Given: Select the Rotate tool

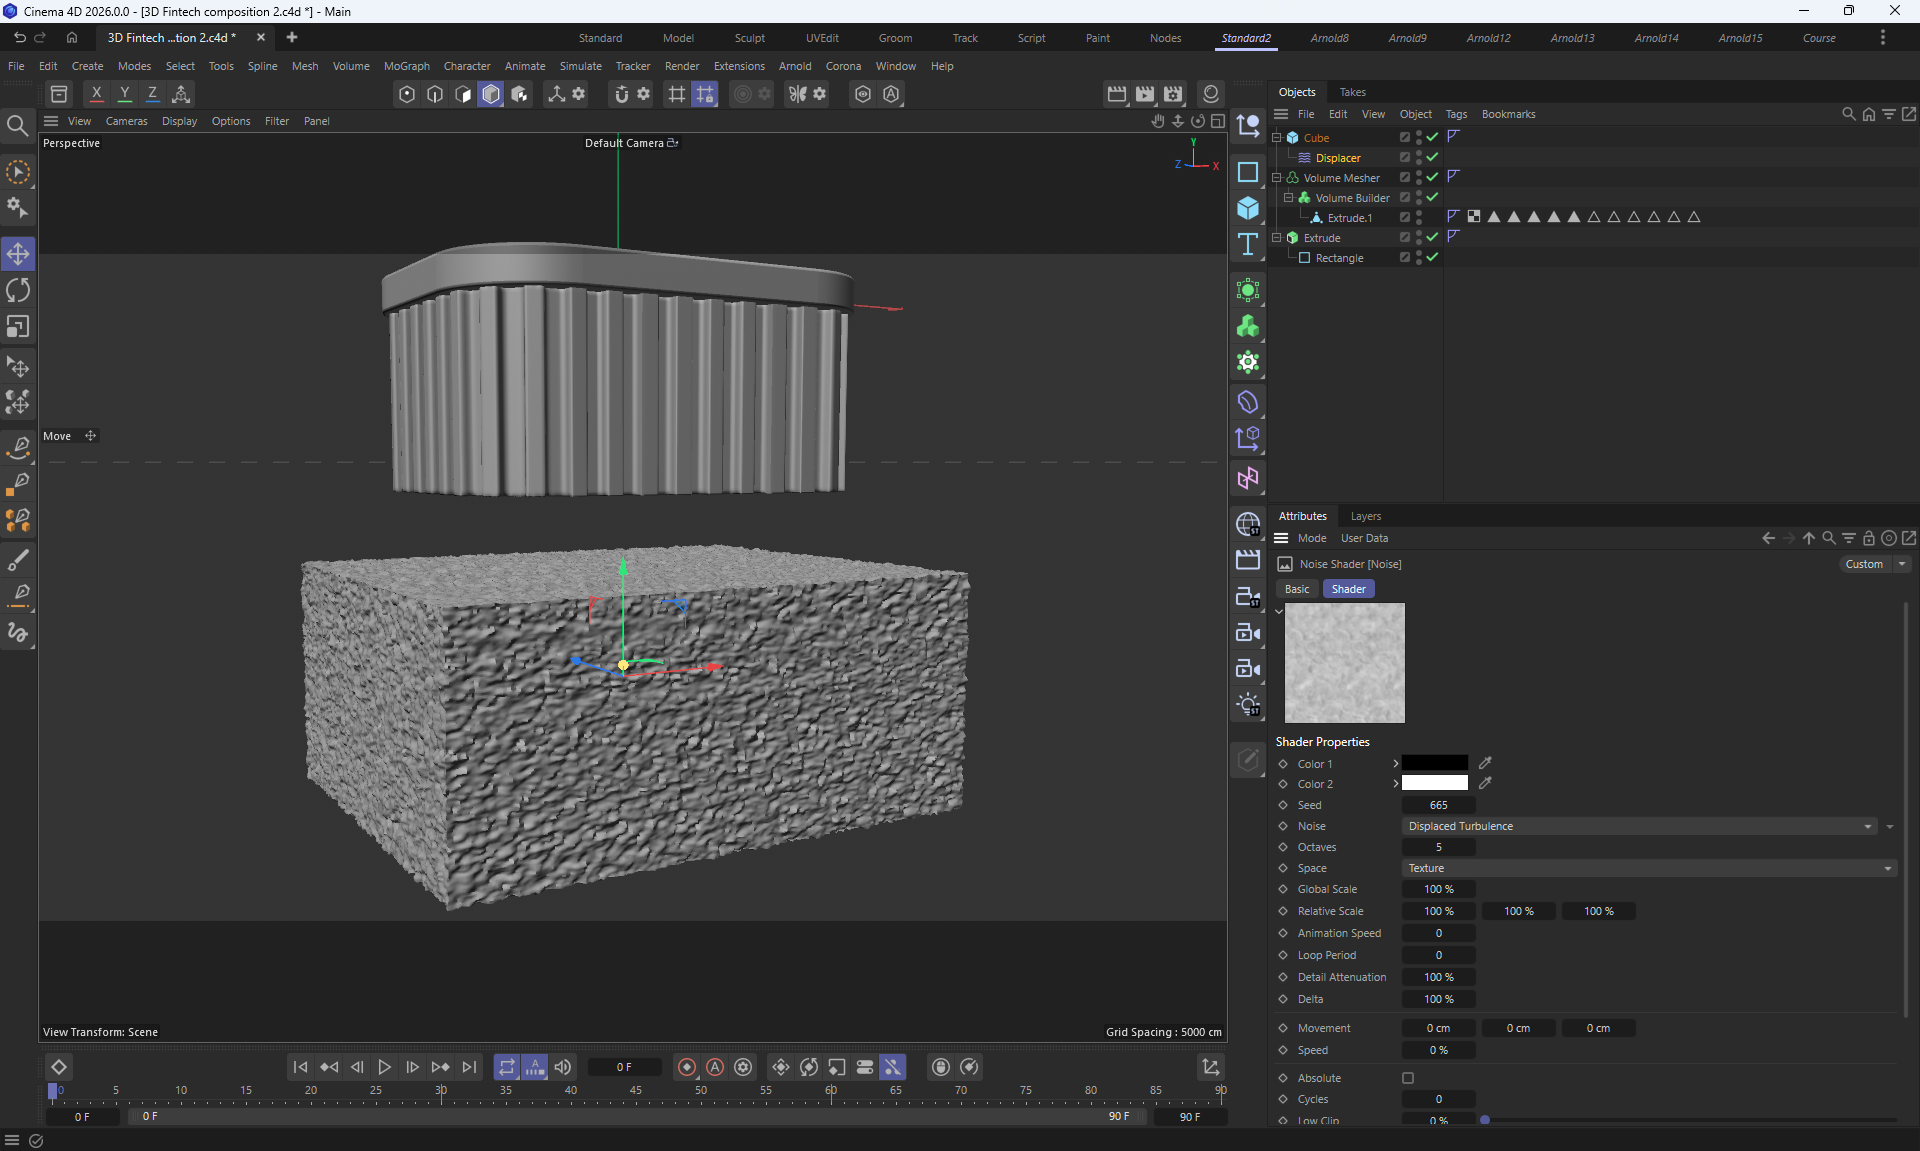Looking at the screenshot, I should pos(18,290).
